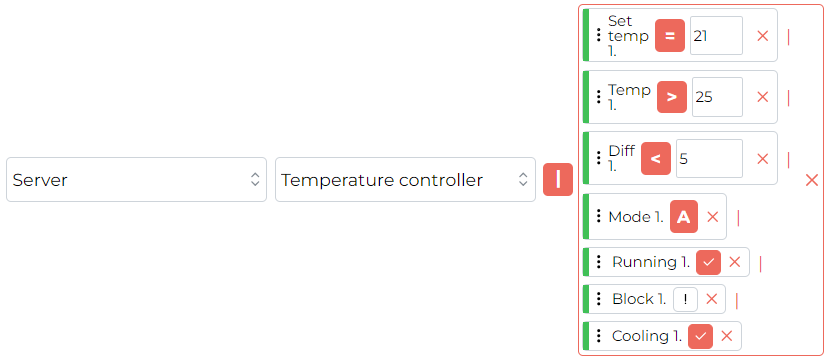Click the drag handle dots on Set temp 1.
The width and height of the screenshot is (828, 360).
click(598, 35)
